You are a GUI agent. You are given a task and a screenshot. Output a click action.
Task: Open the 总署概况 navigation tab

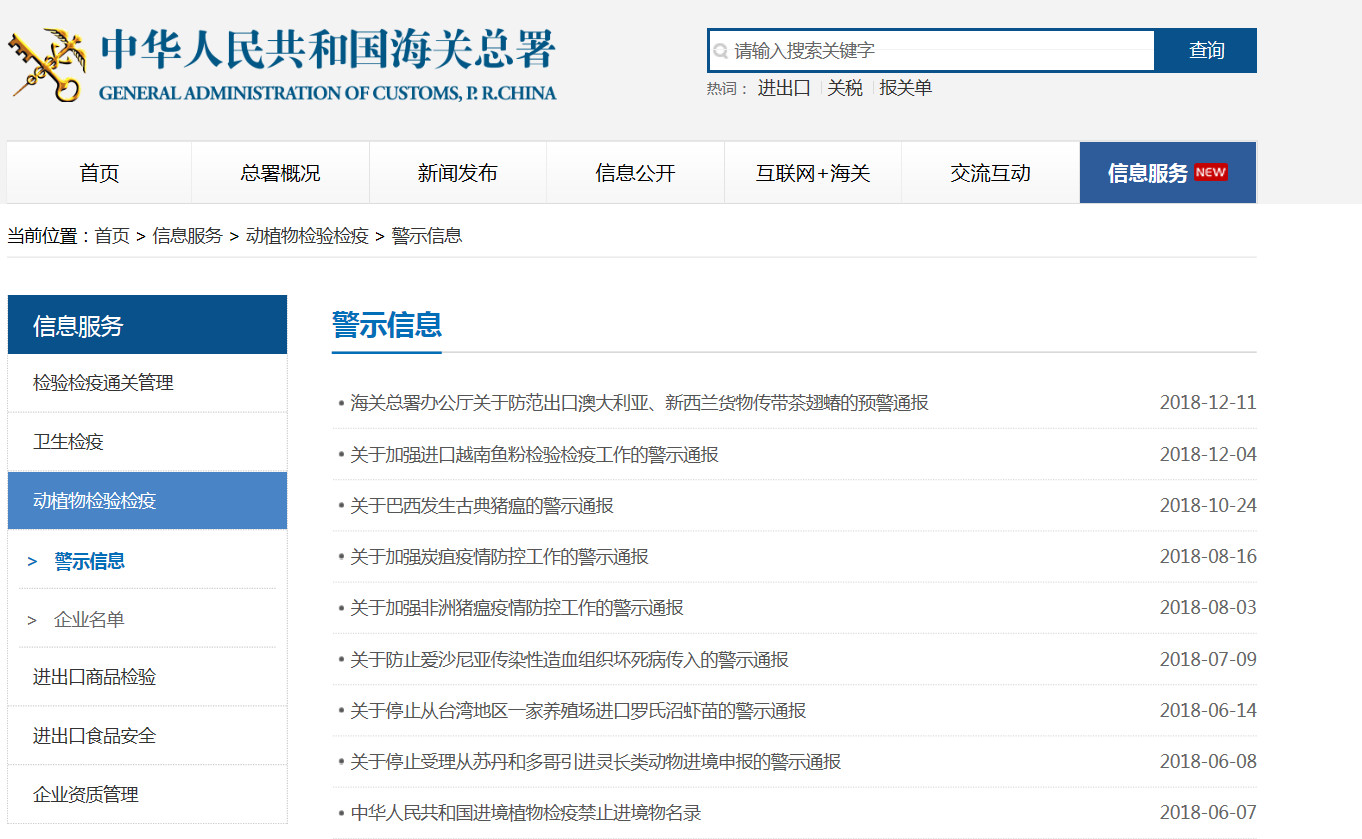pyautogui.click(x=280, y=173)
